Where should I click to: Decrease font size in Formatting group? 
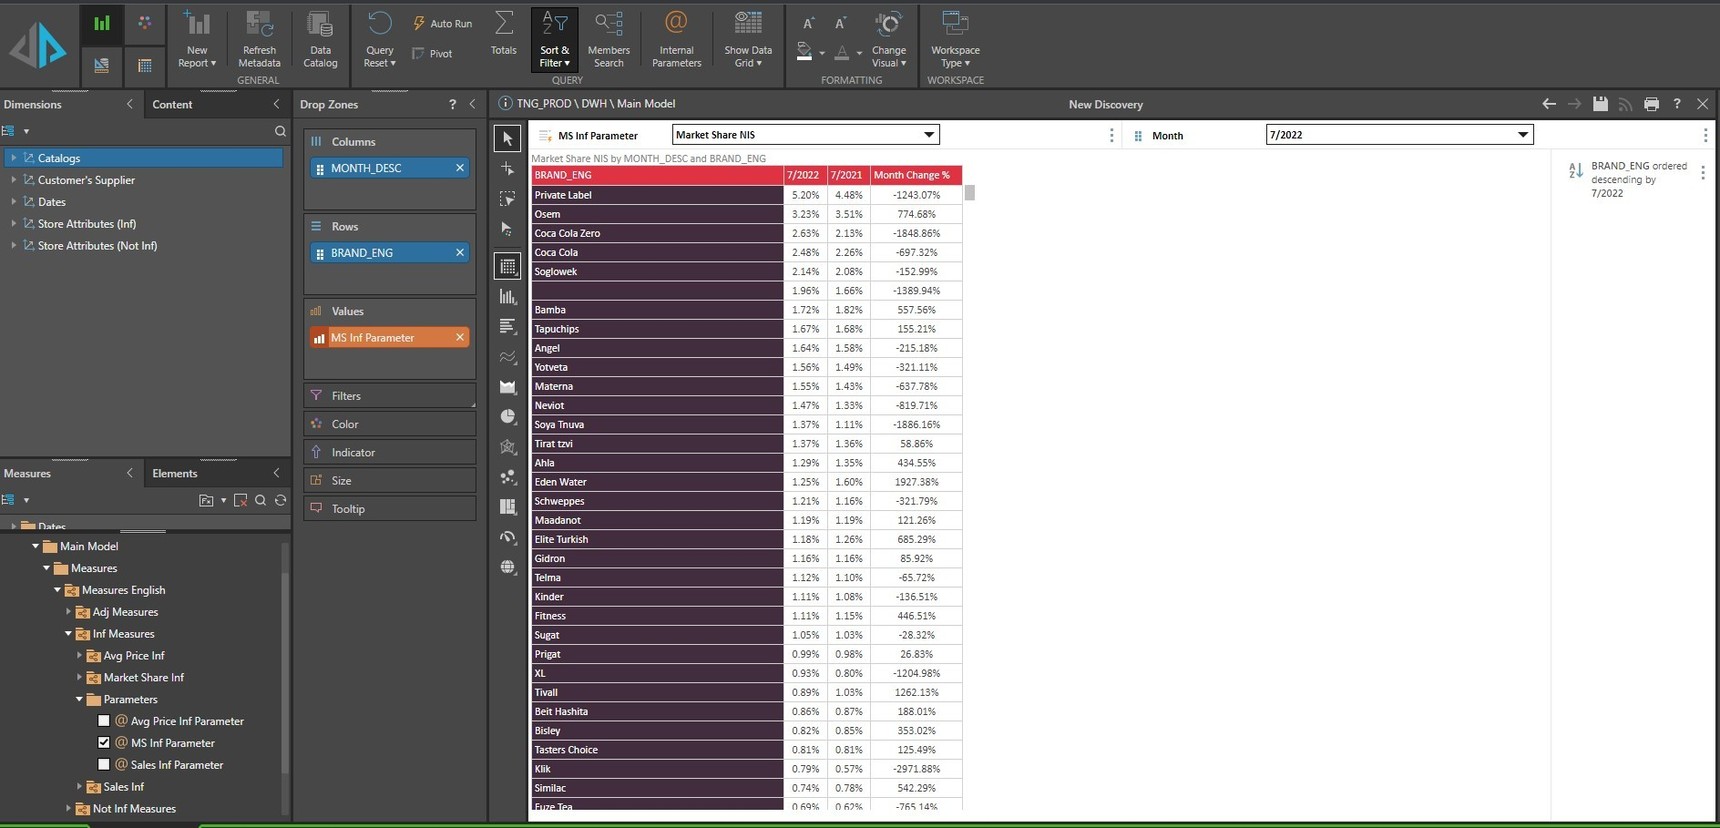pos(840,23)
